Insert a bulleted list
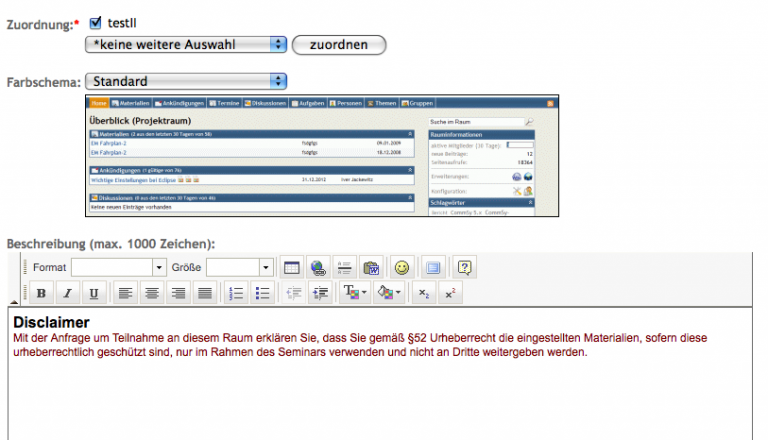Screen dimensions: 768x440 point(263,293)
